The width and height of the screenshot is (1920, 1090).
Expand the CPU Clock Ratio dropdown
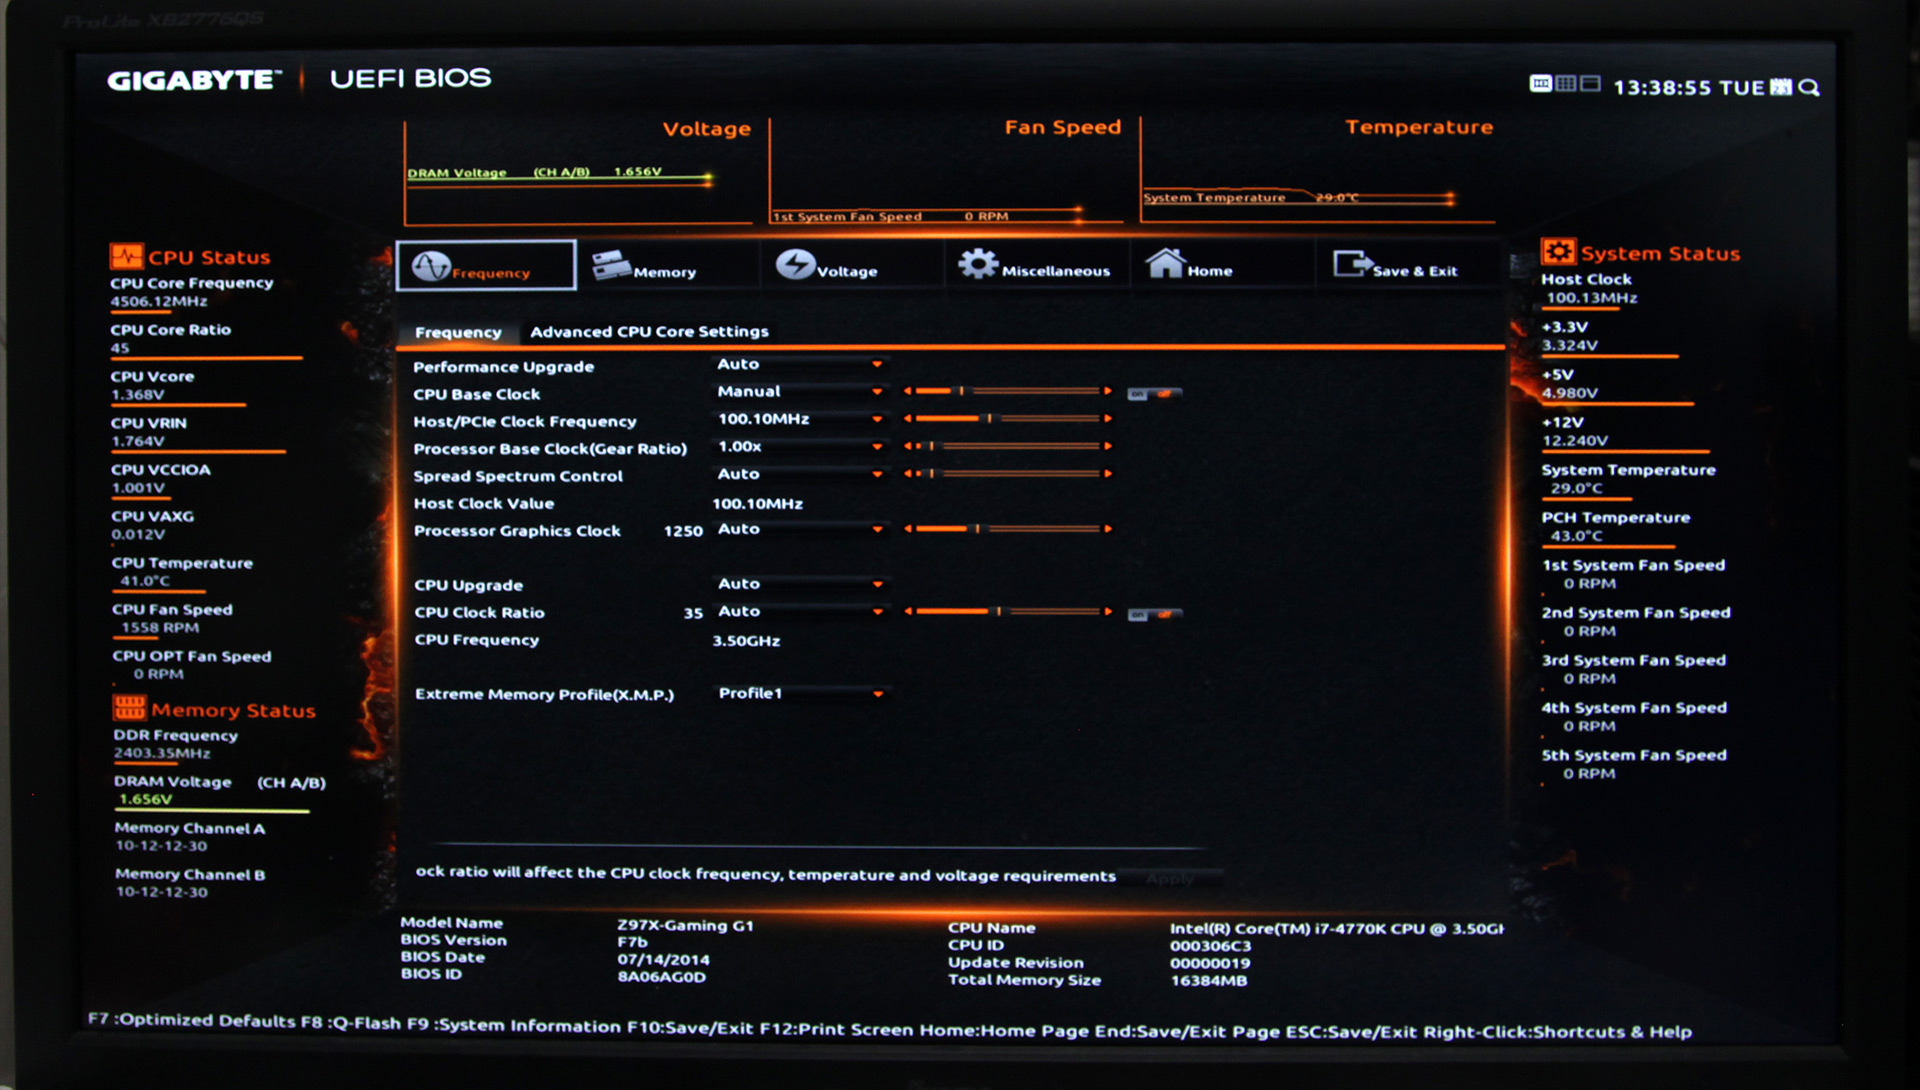pyautogui.click(x=800, y=611)
